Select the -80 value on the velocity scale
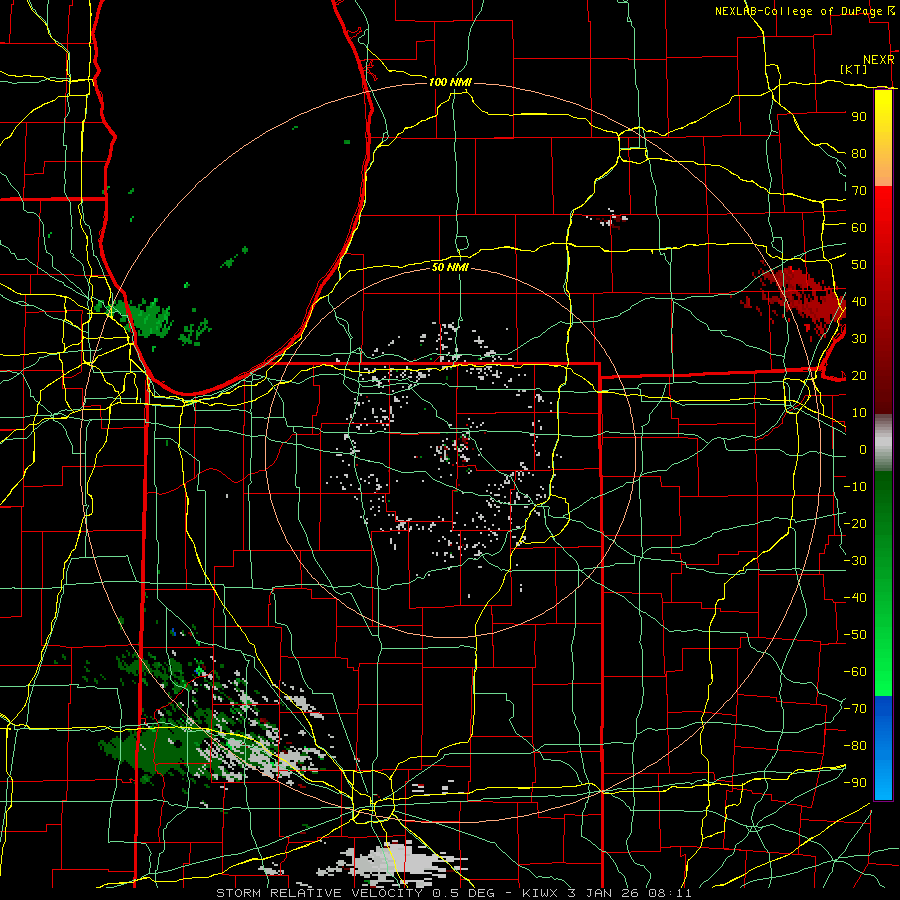The image size is (900, 900). [x=856, y=746]
